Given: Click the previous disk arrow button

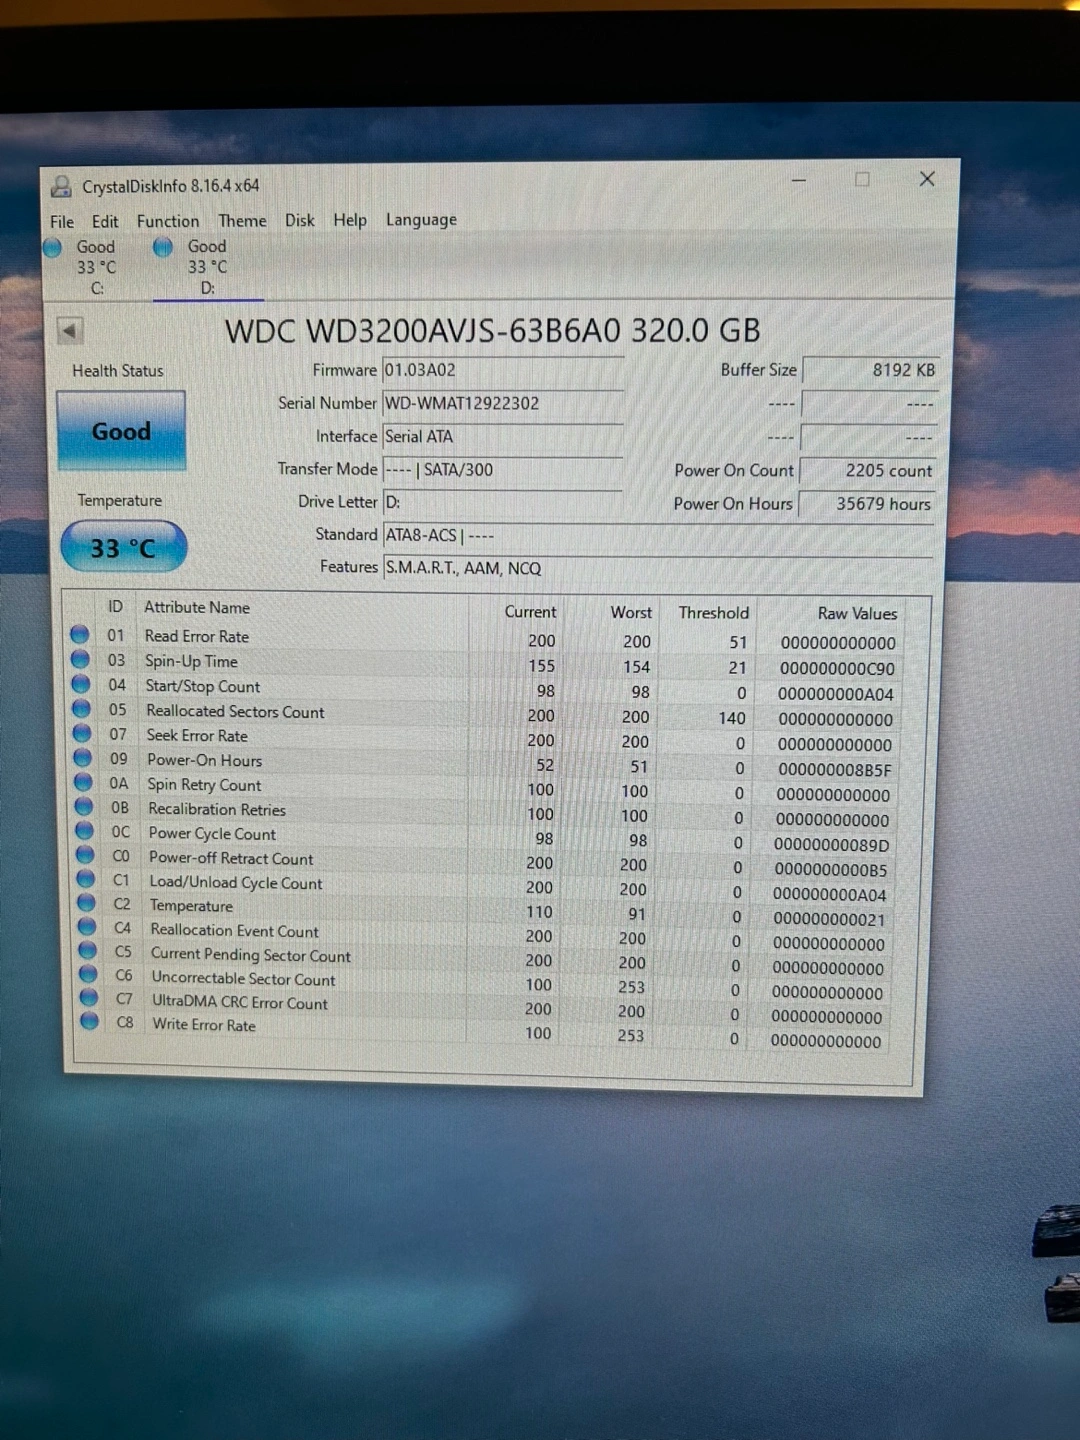Looking at the screenshot, I should (x=70, y=330).
